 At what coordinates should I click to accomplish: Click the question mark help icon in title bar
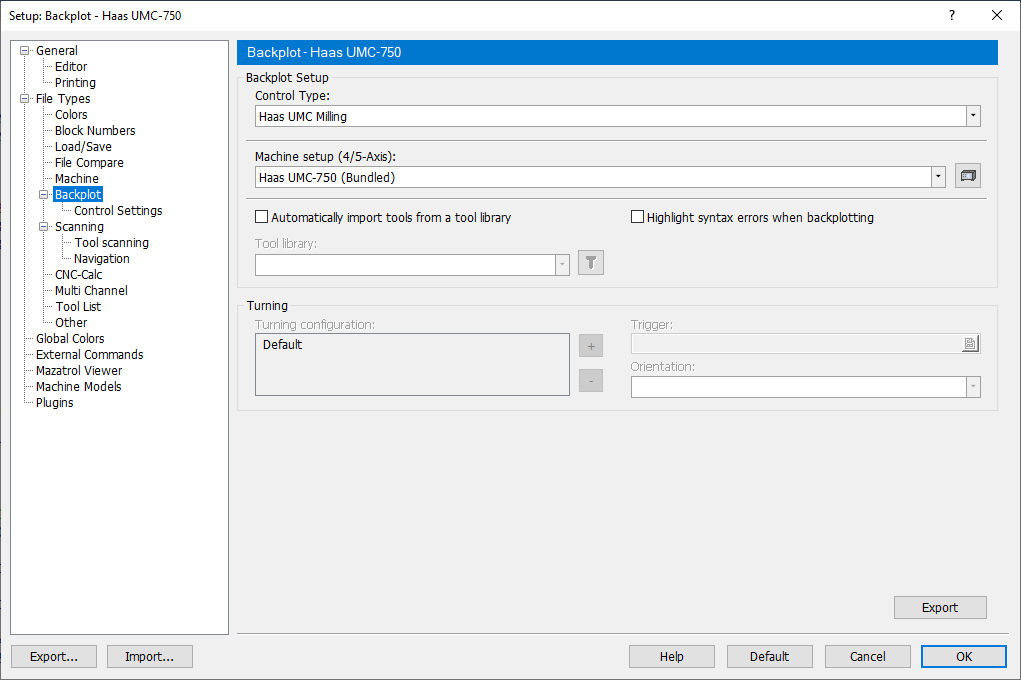(x=952, y=15)
